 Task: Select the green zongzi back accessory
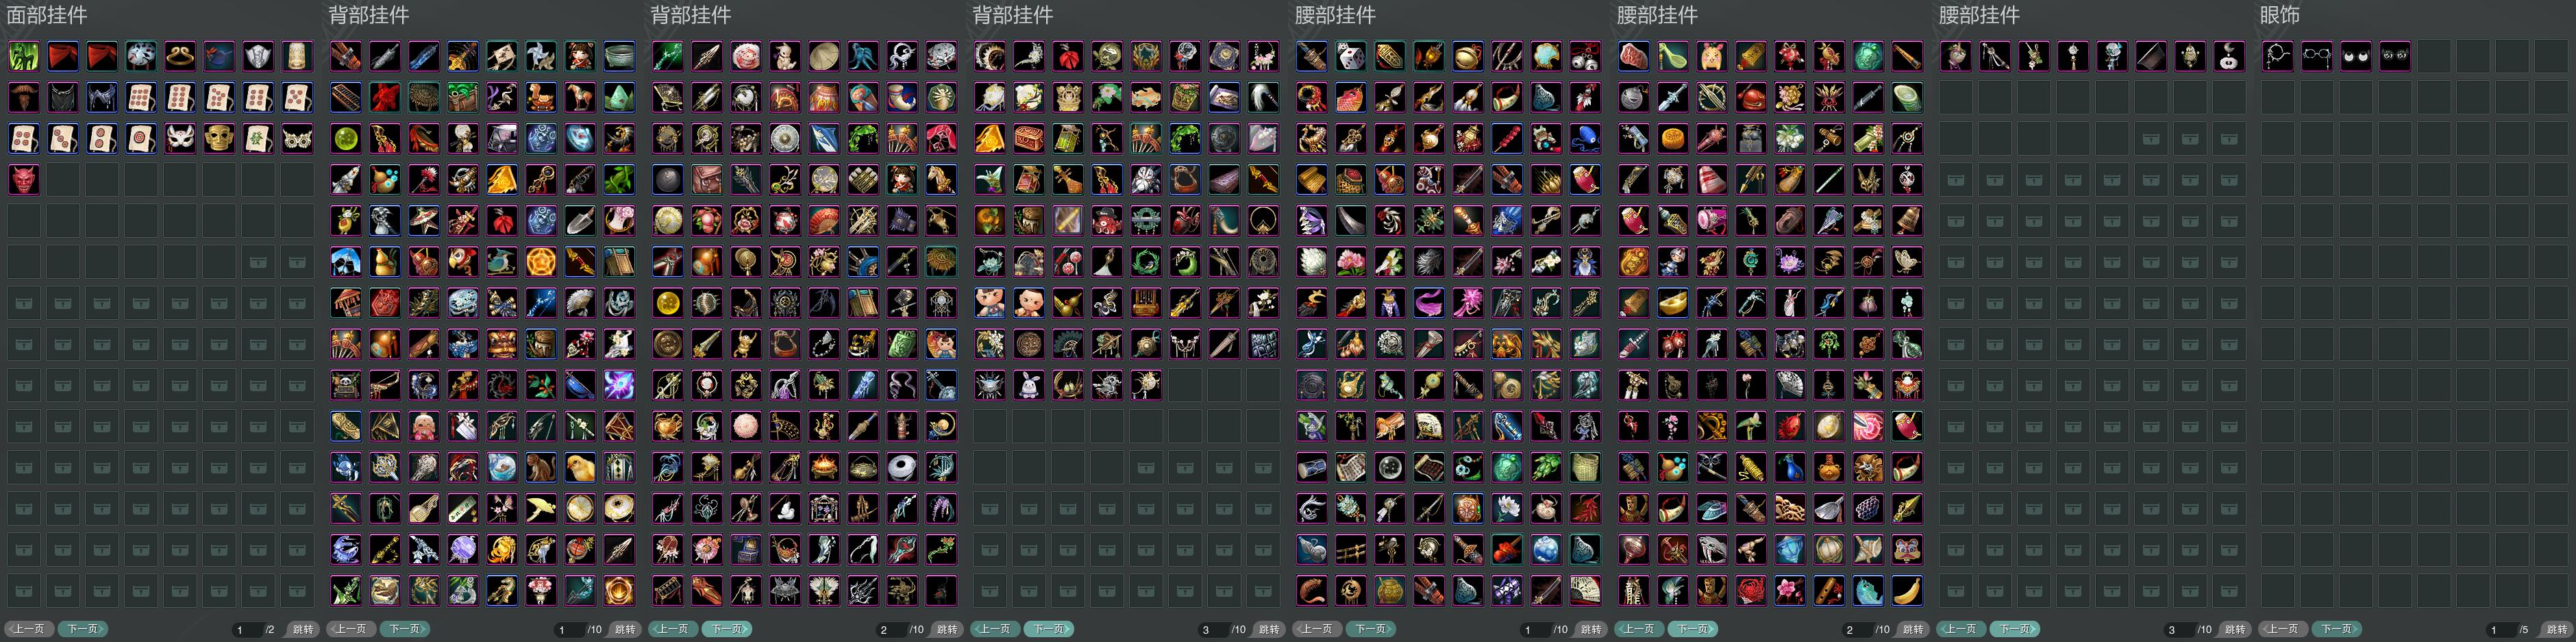click(619, 97)
